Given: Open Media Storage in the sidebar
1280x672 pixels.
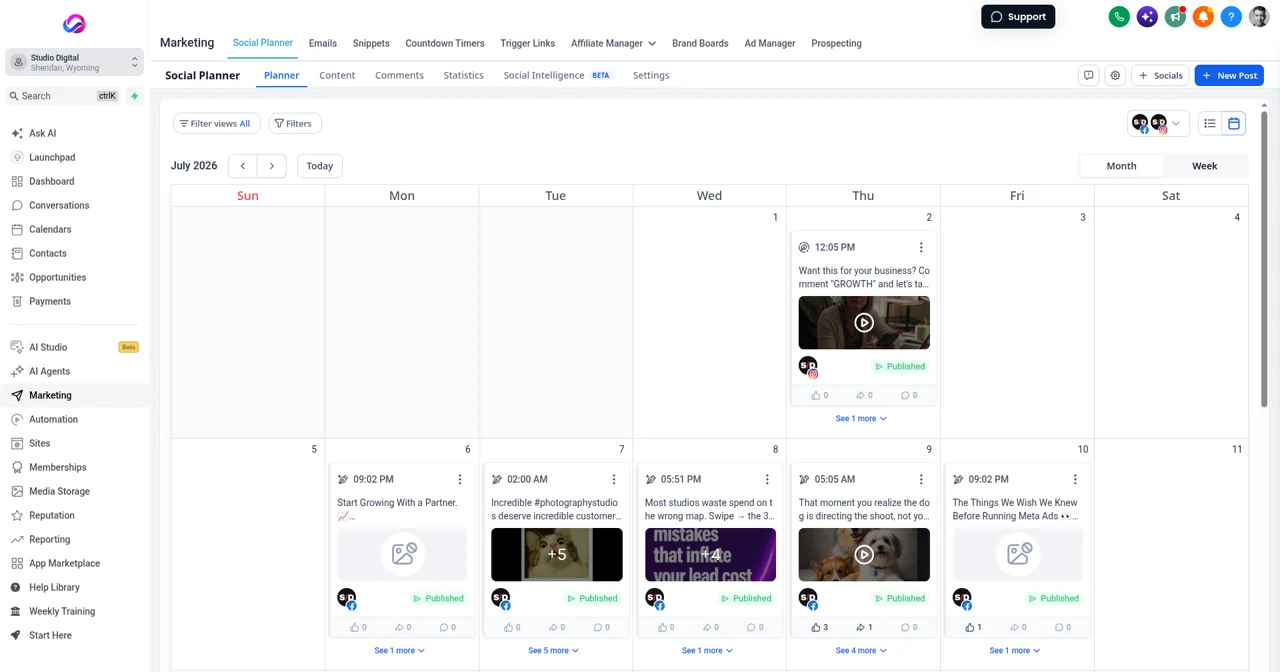Looking at the screenshot, I should (x=59, y=491).
